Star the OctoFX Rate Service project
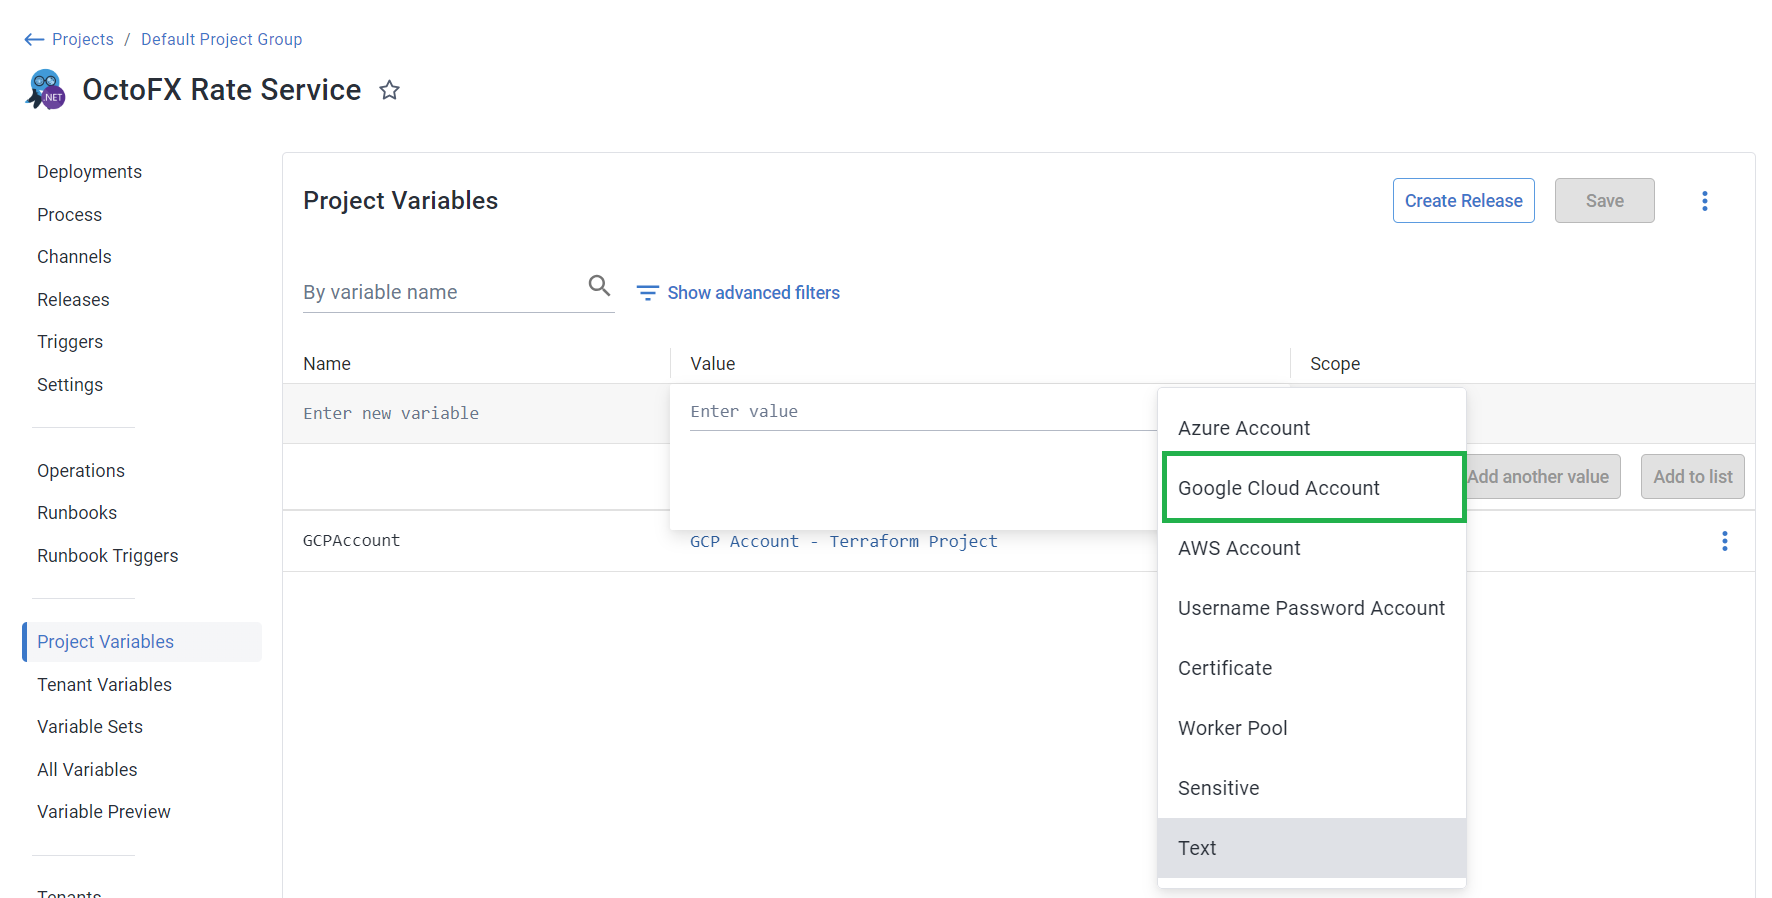The height and width of the screenshot is (898, 1772). (x=389, y=90)
